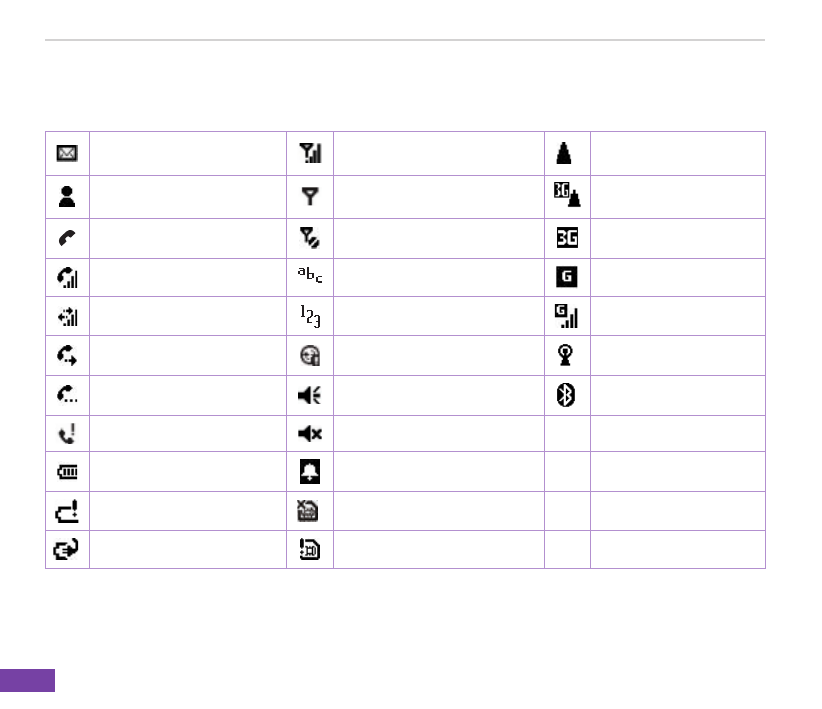Screen dimensions: 822x709
Task: Click the standalone 3G network icon
Action: (x=568, y=239)
